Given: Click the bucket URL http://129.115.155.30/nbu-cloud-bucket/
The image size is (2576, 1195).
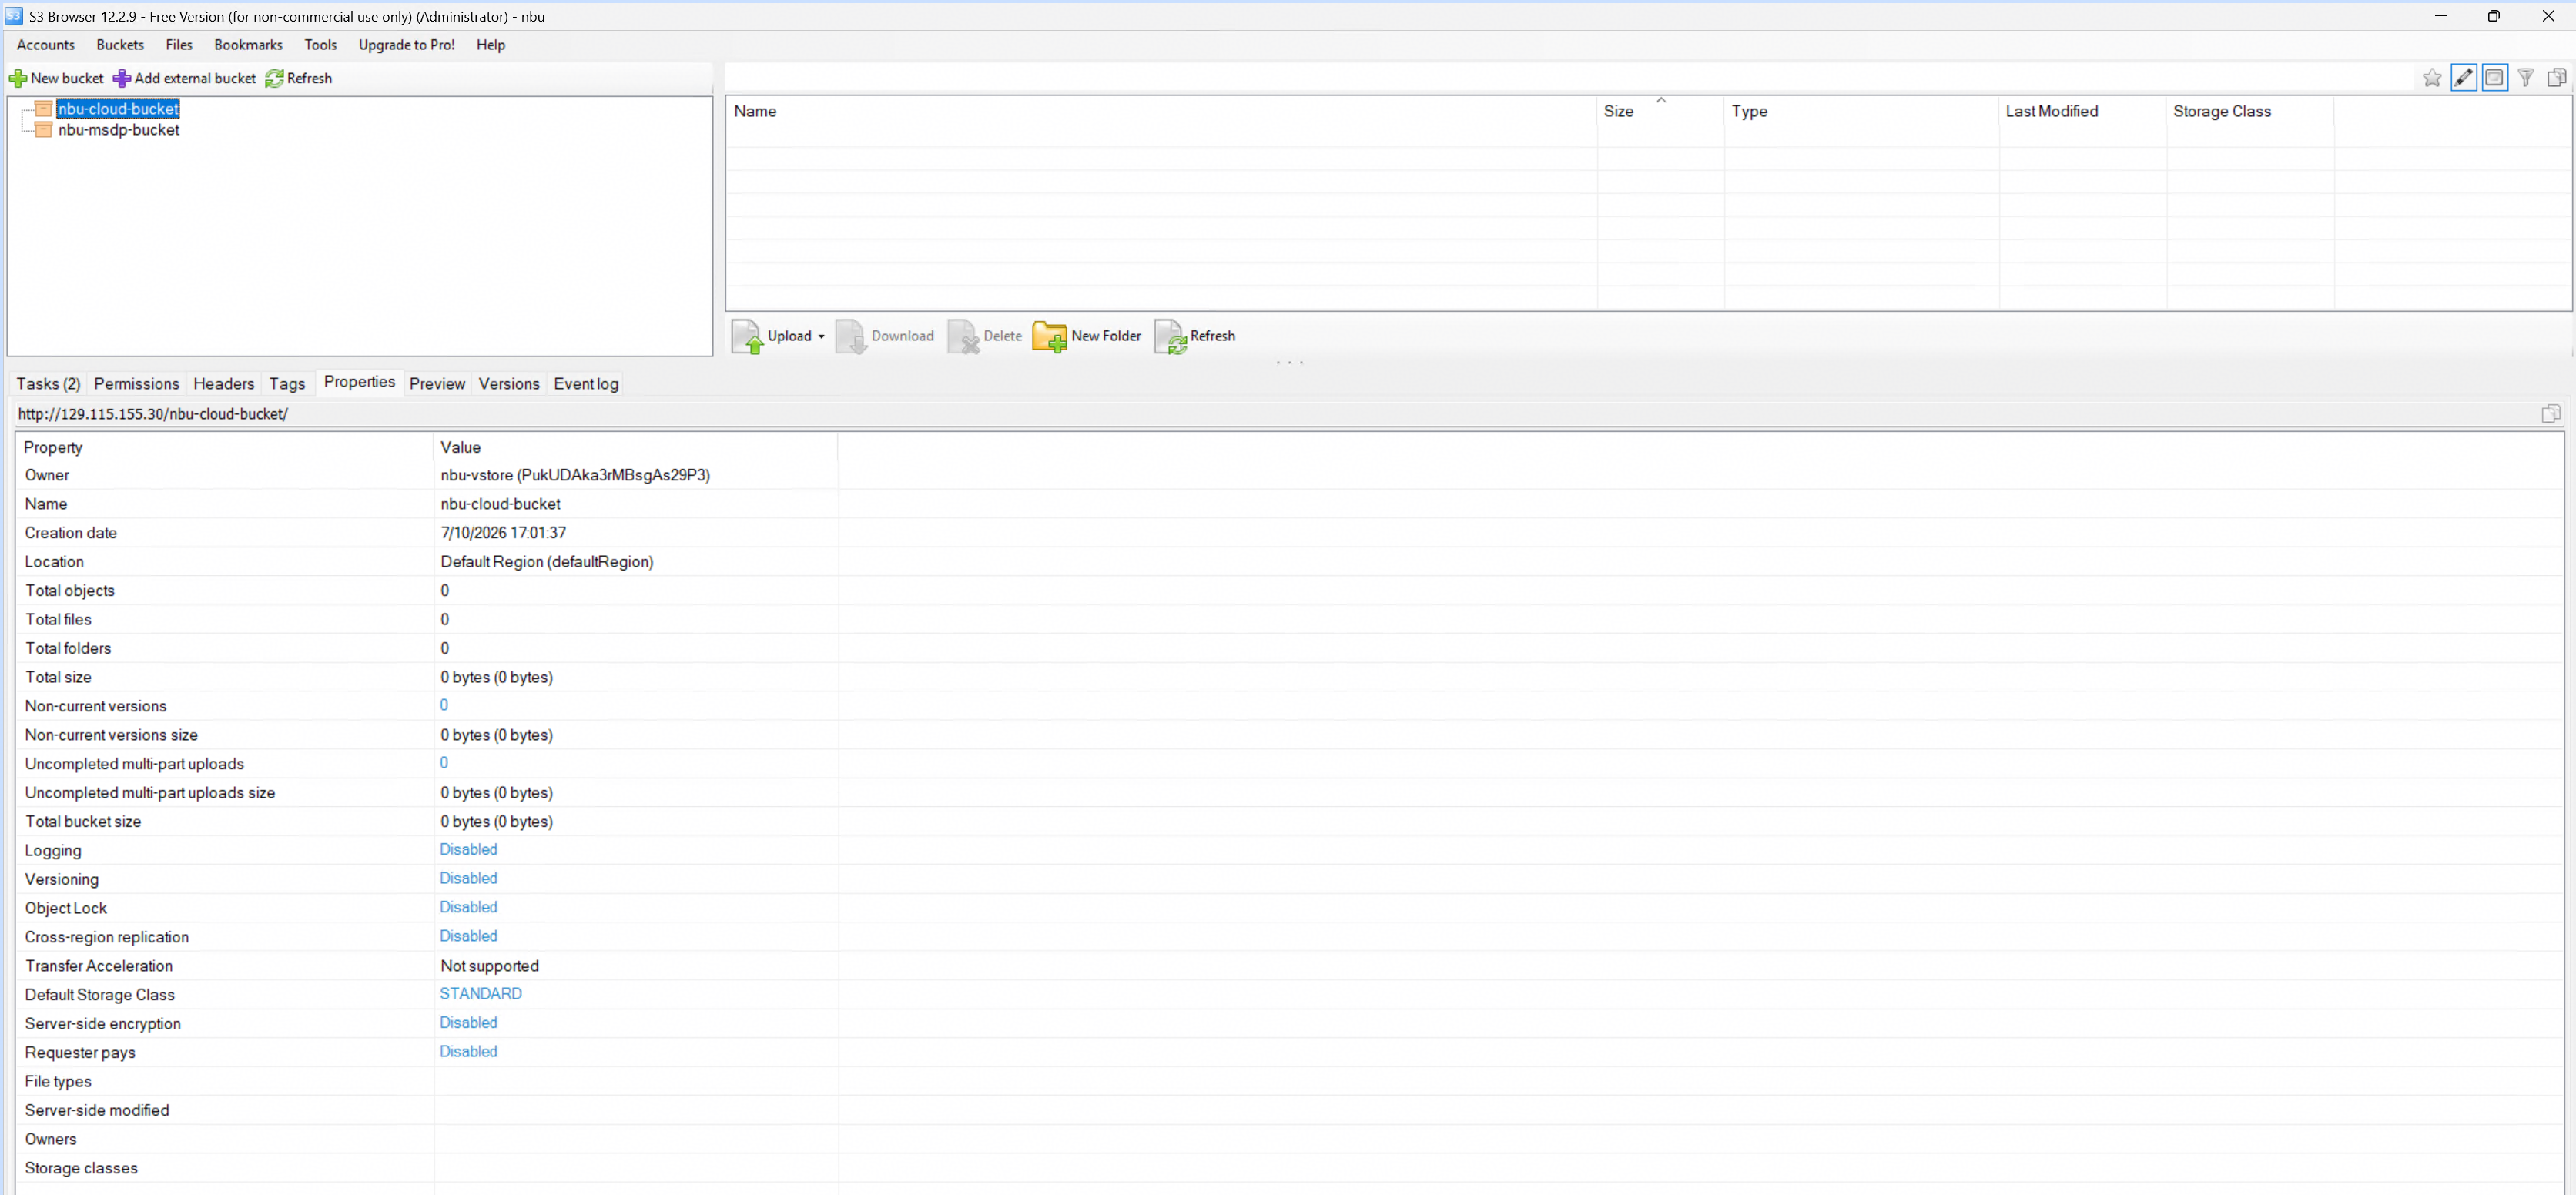Looking at the screenshot, I should click(153, 414).
